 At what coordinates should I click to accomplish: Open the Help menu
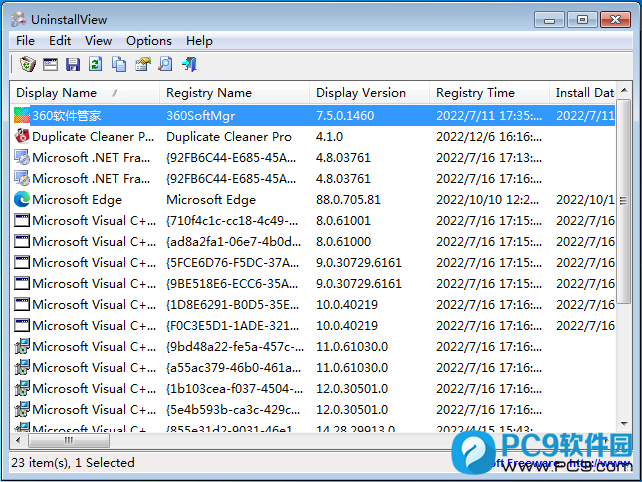[x=199, y=41]
